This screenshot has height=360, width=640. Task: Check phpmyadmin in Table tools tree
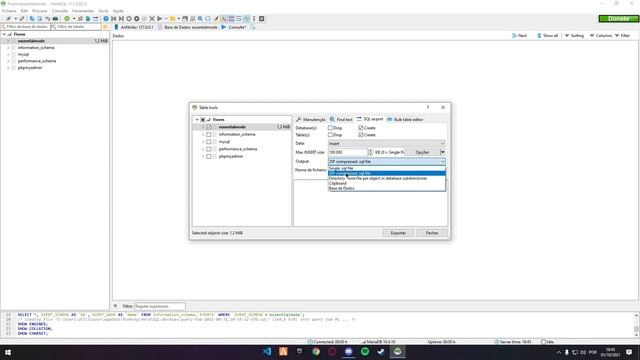(x=209, y=156)
